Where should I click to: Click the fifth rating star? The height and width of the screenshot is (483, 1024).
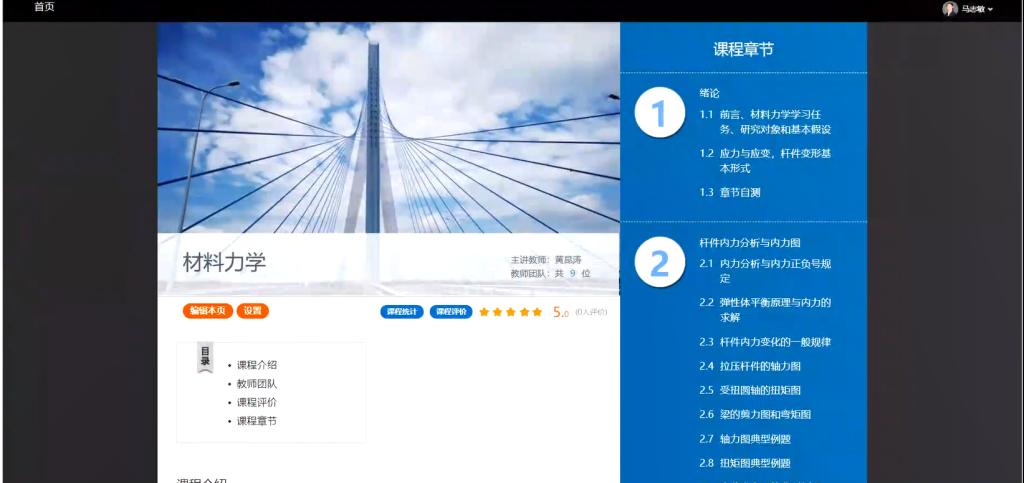[537, 312]
